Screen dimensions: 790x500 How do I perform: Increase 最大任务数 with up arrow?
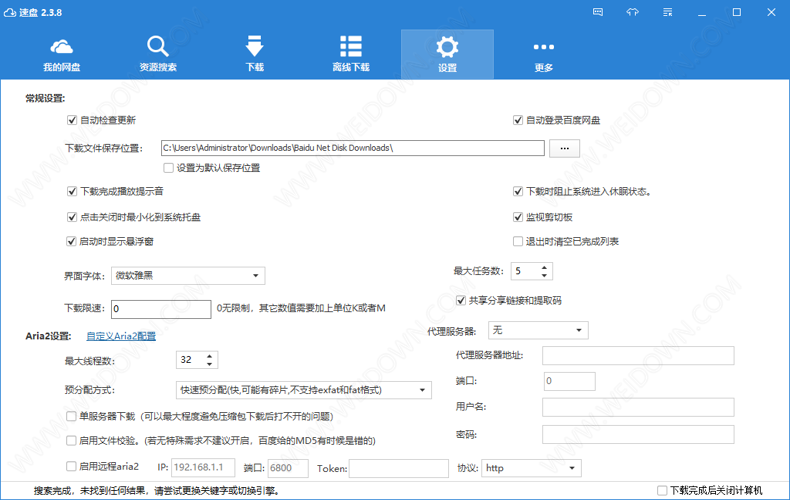click(544, 268)
